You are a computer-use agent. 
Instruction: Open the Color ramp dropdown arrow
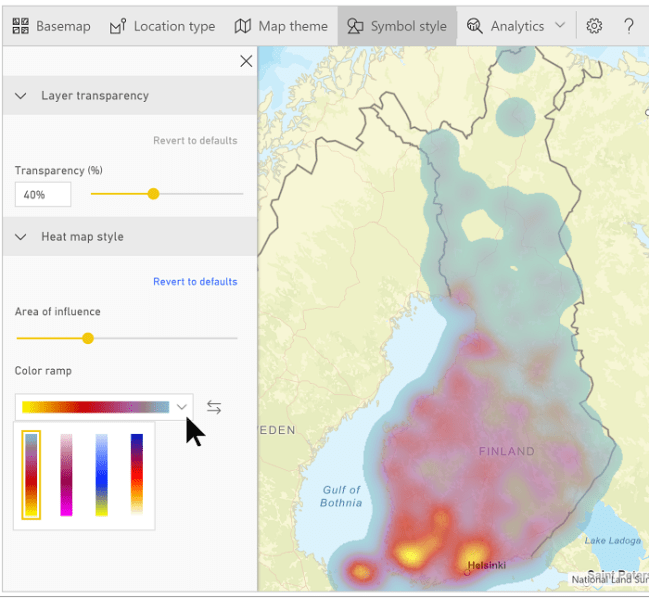181,407
